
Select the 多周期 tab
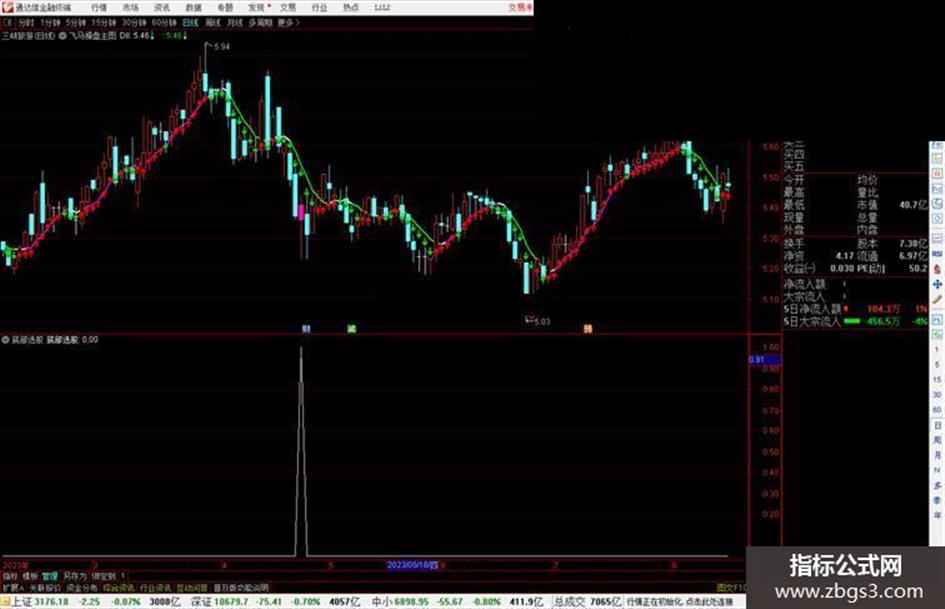click(x=260, y=22)
